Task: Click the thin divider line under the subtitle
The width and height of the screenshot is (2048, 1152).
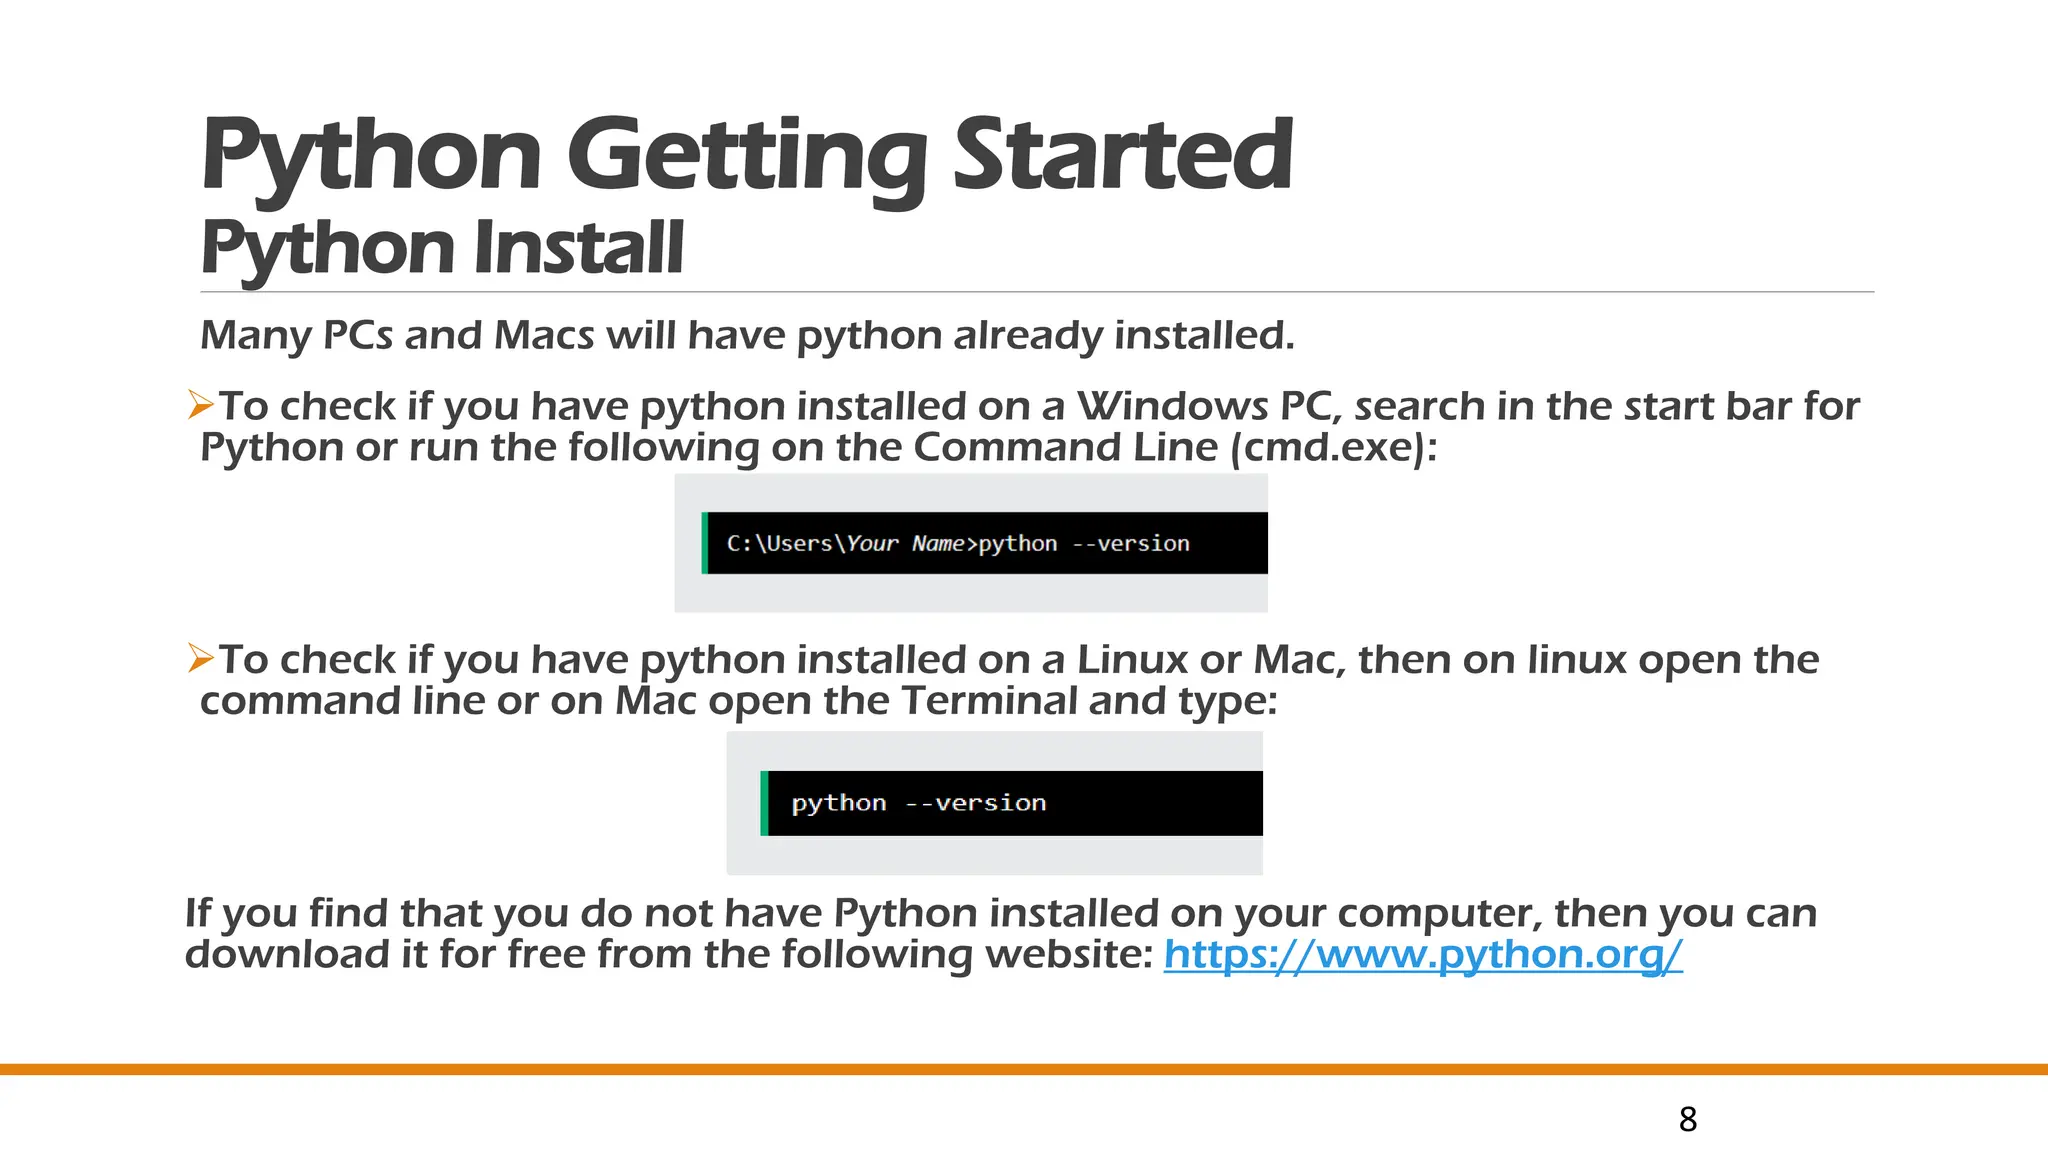Action: [1036, 292]
